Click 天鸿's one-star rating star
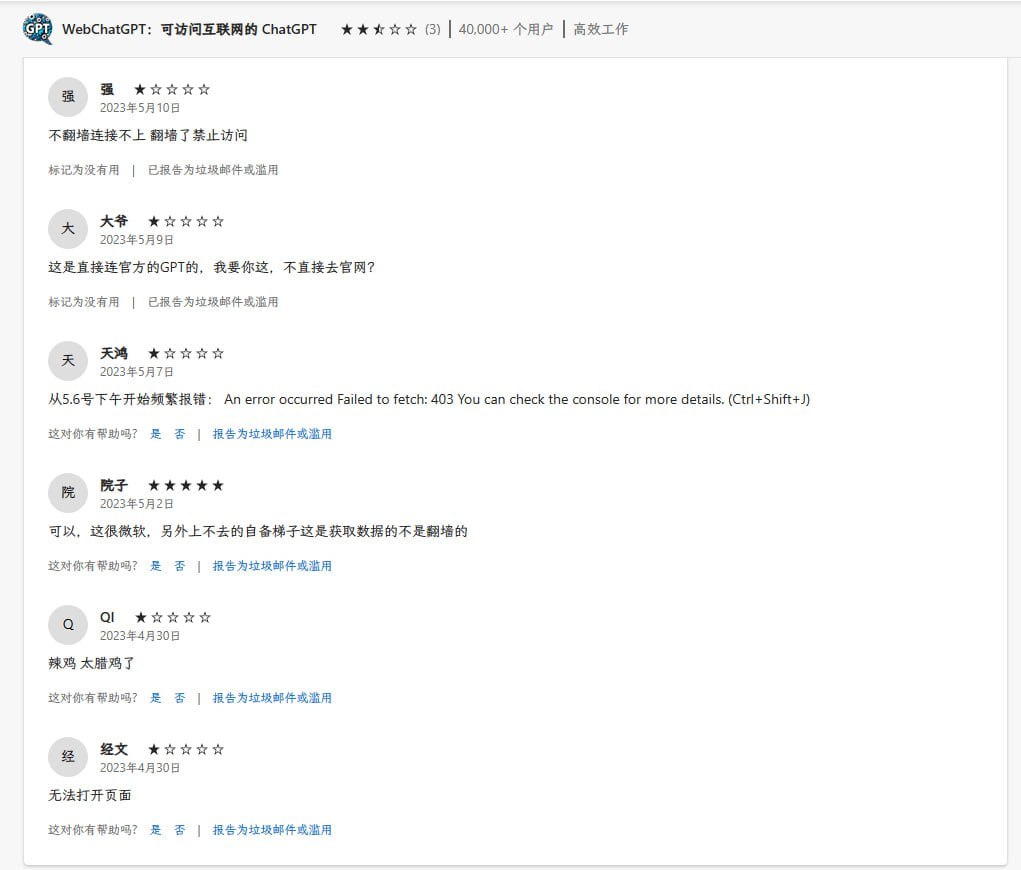This screenshot has width=1021, height=870. [x=155, y=353]
